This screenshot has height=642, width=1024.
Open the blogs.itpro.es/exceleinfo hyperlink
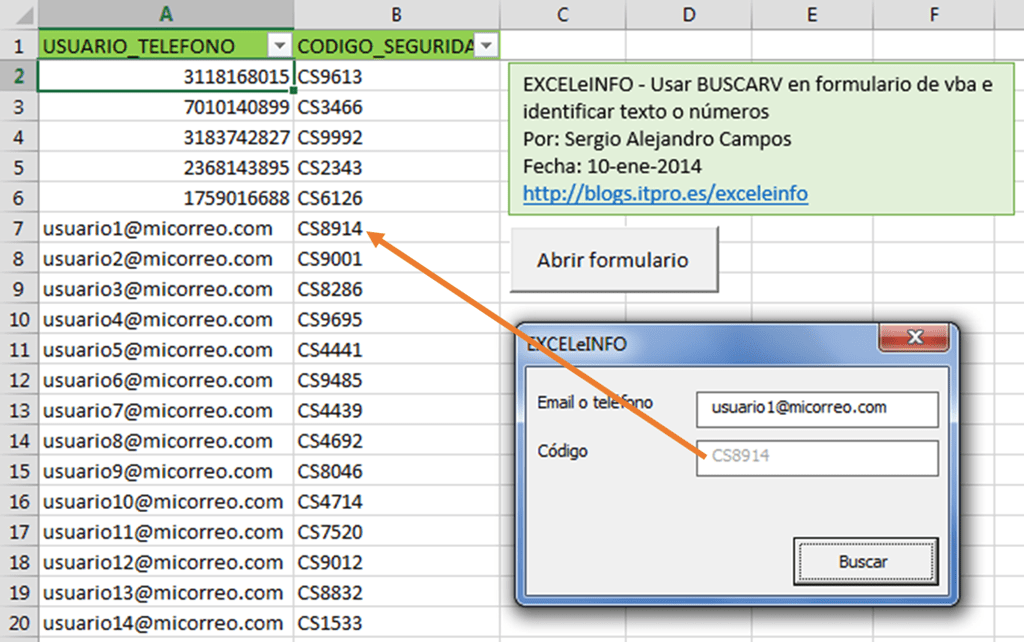coord(663,194)
